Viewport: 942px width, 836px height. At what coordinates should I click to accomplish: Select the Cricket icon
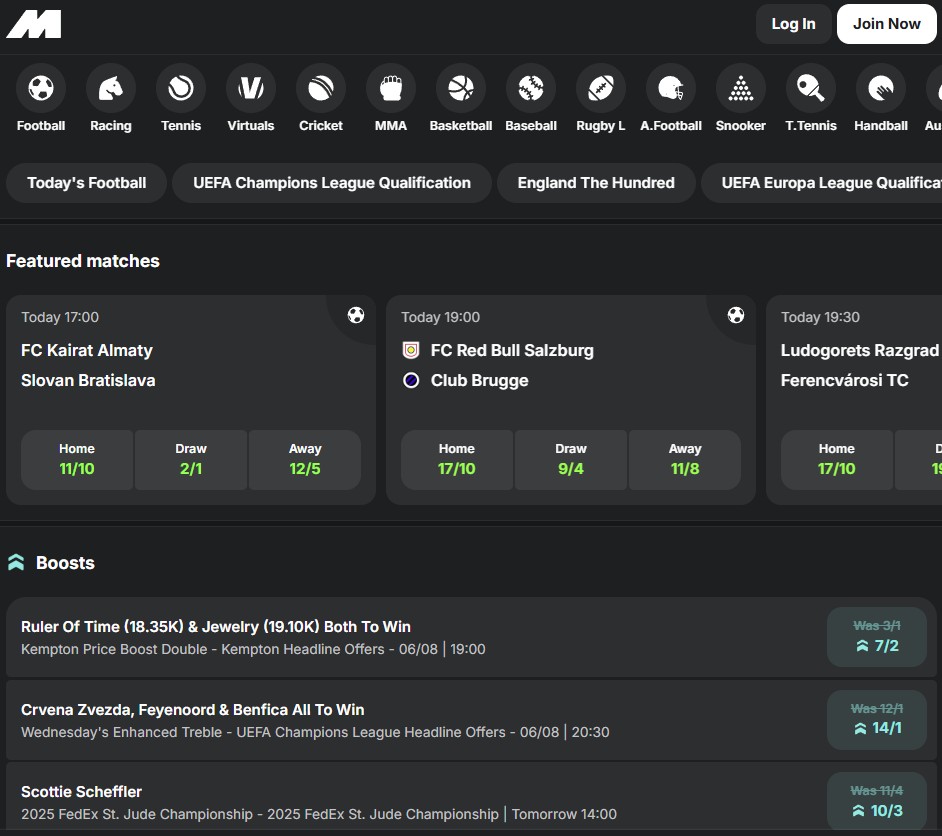point(321,88)
